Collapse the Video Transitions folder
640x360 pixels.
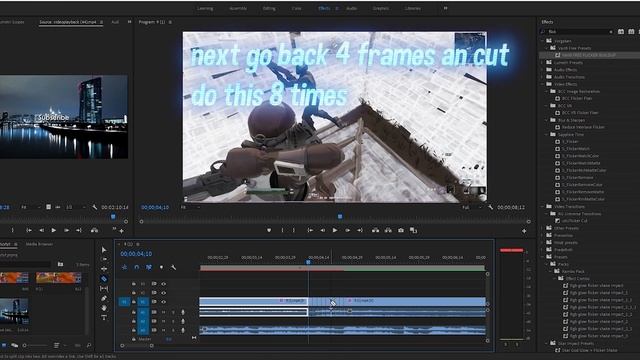(x=543, y=207)
